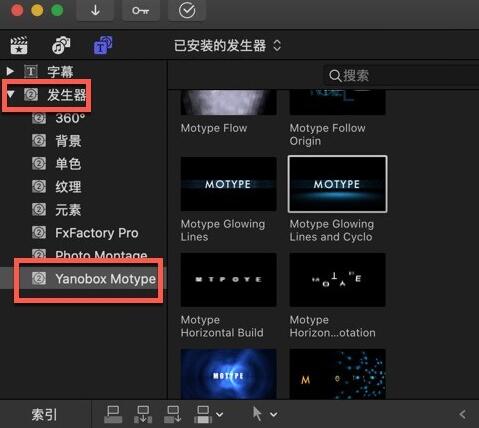Image resolution: width=479 pixels, height=428 pixels.
Task: Click the append clip button
Action: pos(173,414)
